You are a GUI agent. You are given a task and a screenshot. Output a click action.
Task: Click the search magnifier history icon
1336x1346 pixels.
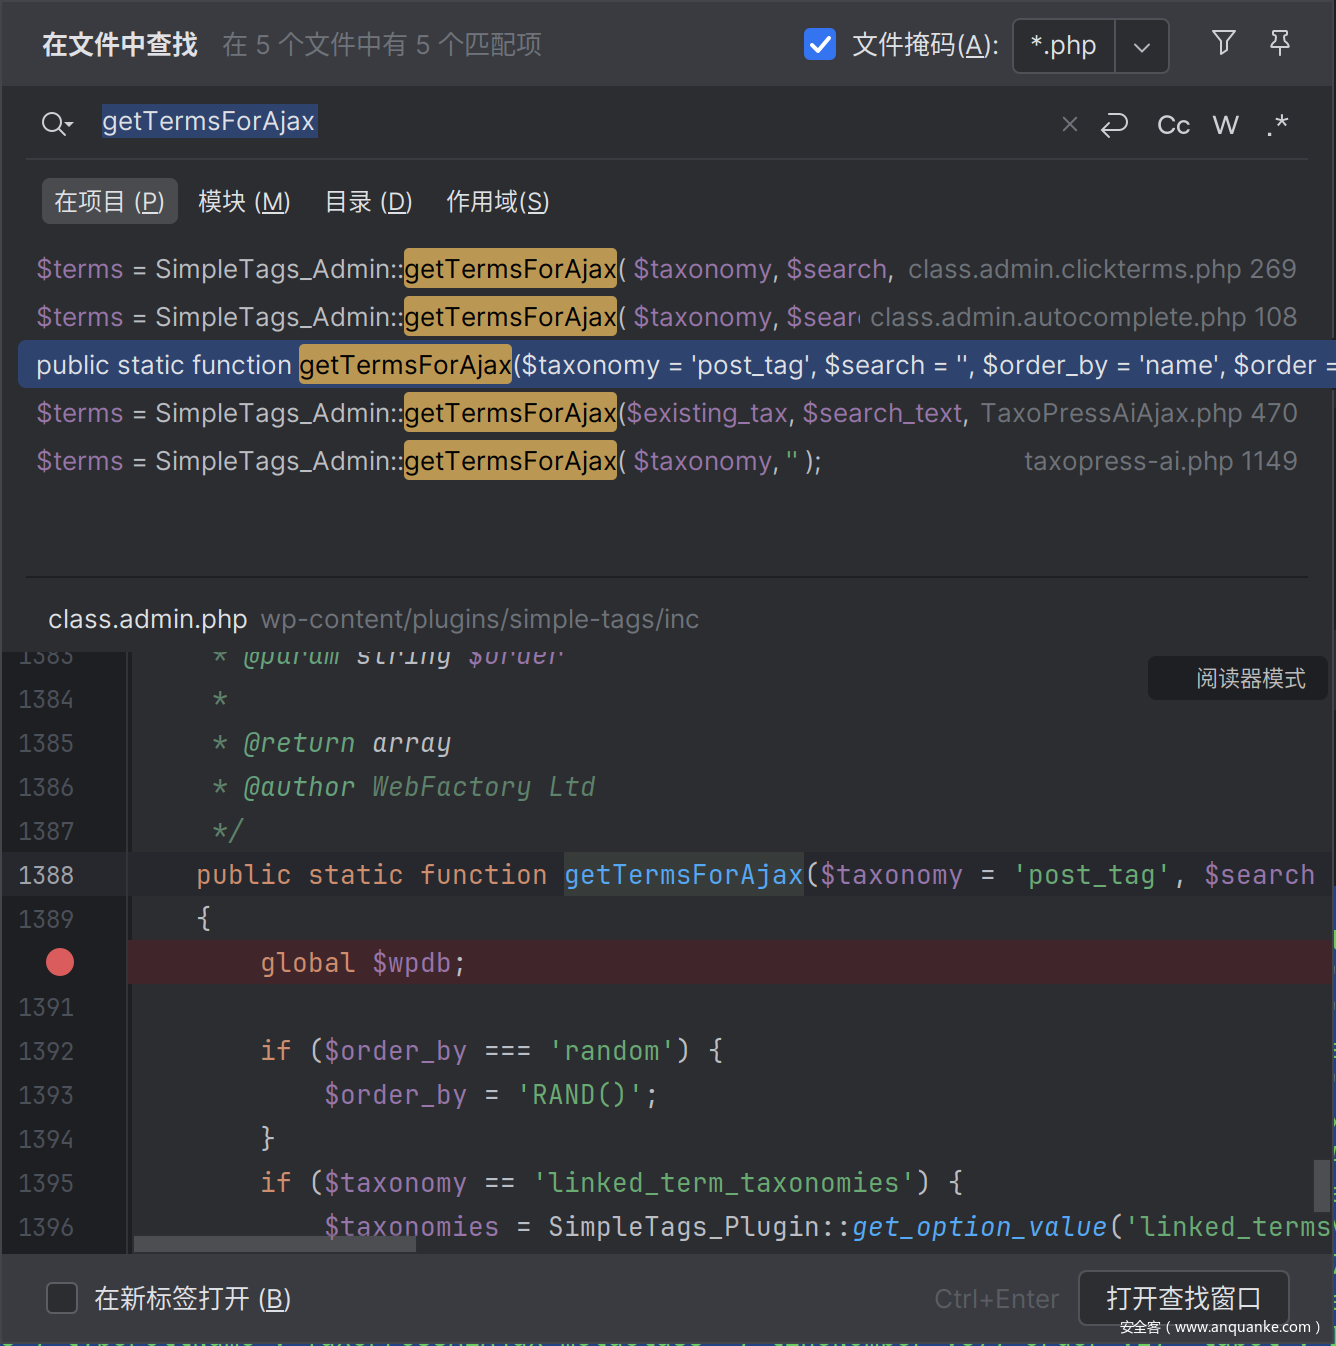[x=56, y=124]
